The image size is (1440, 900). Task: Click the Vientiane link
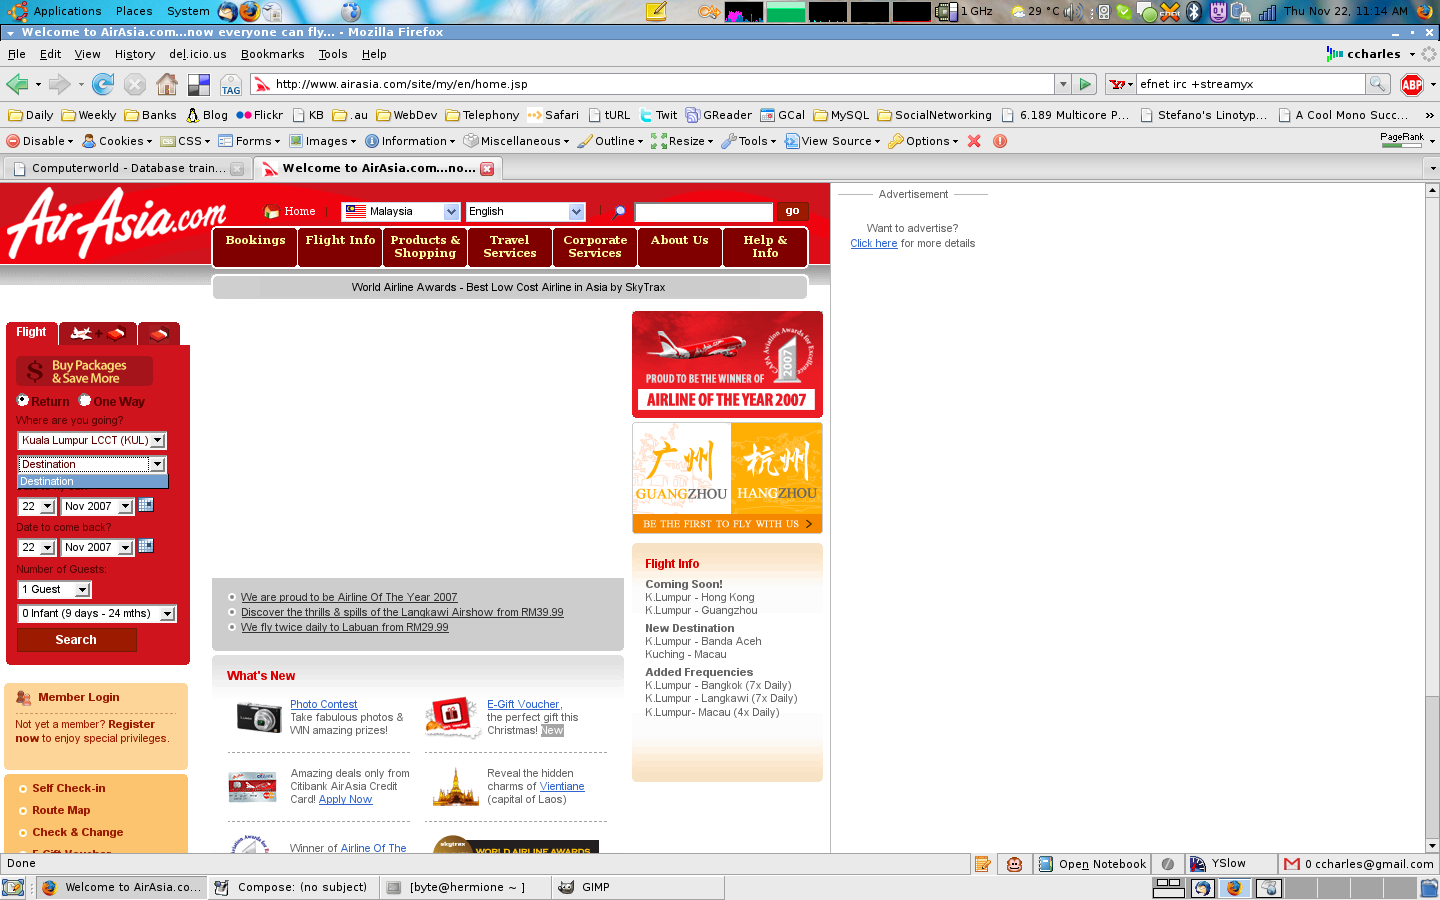(x=562, y=786)
